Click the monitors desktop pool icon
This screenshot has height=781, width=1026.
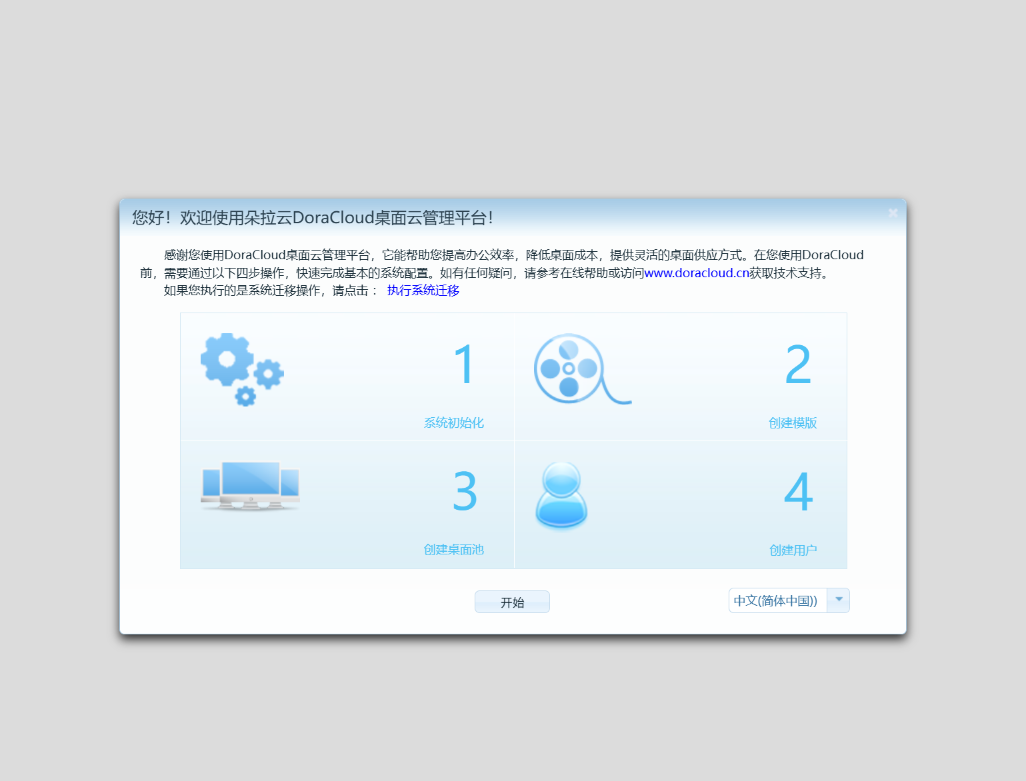point(251,486)
